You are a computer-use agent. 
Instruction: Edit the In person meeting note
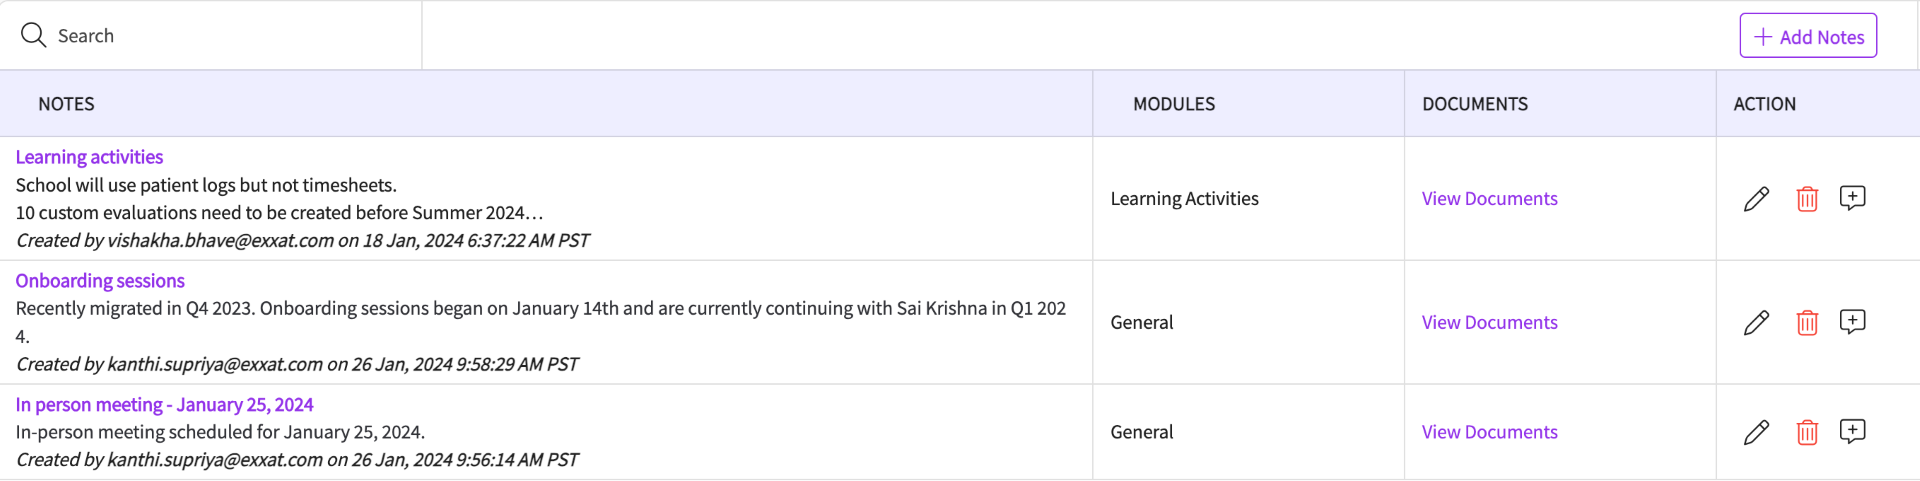pos(1756,432)
